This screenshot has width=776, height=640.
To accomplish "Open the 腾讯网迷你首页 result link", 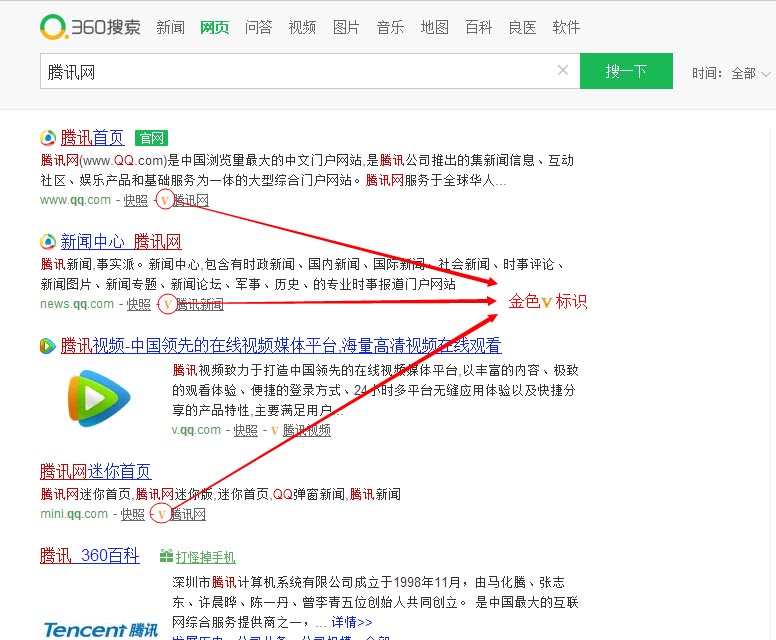I will click(x=96, y=471).
